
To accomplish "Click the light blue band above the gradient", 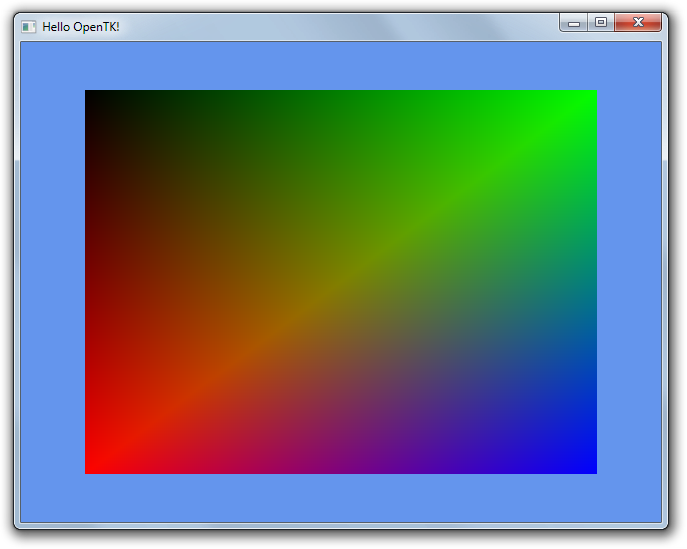I will [x=341, y=66].
